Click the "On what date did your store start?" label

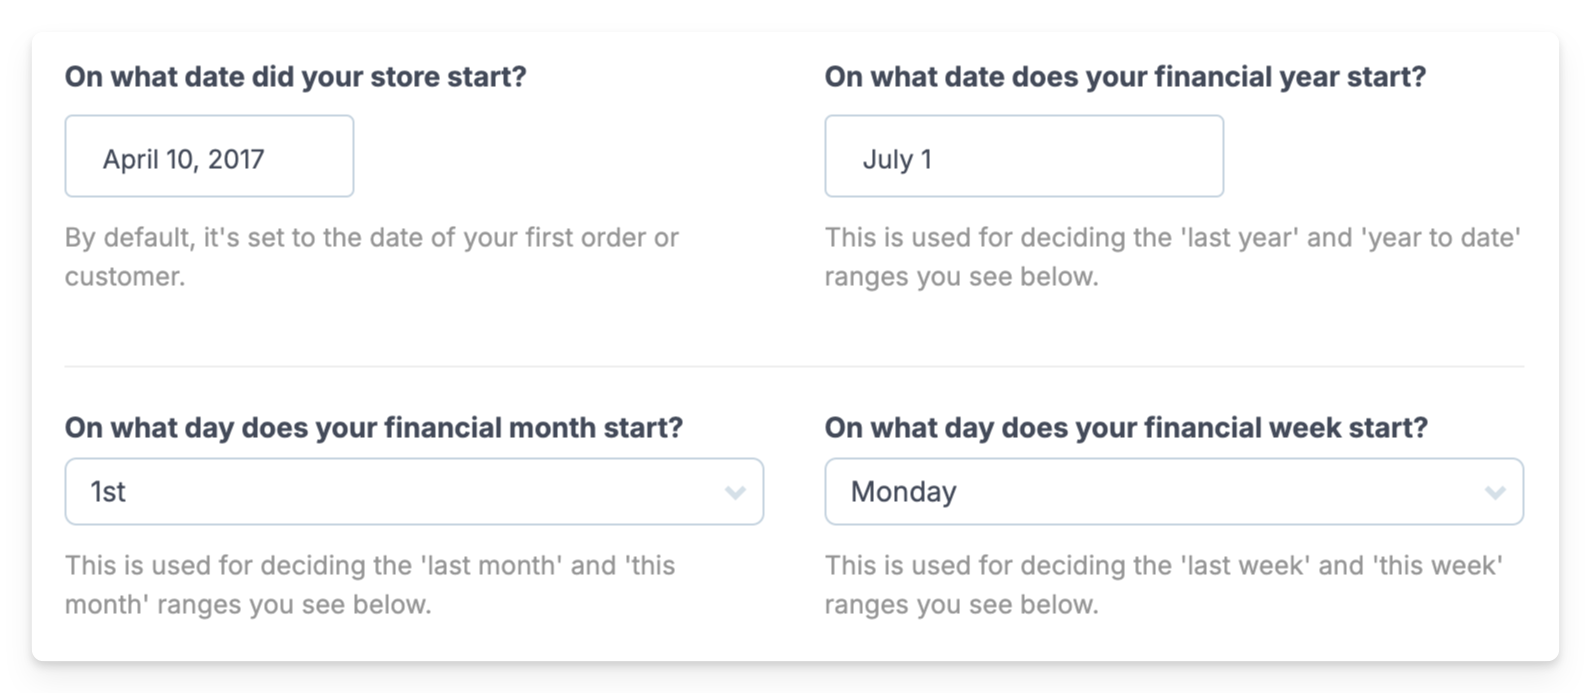pos(295,77)
